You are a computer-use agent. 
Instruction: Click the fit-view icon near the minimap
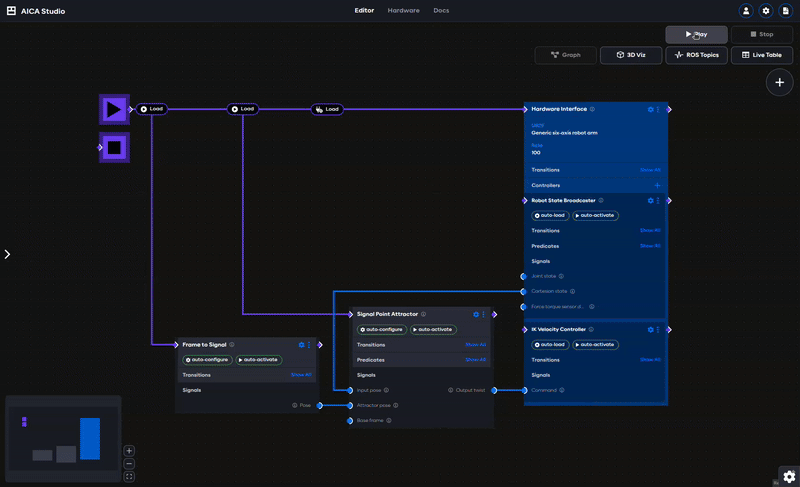pos(129,477)
